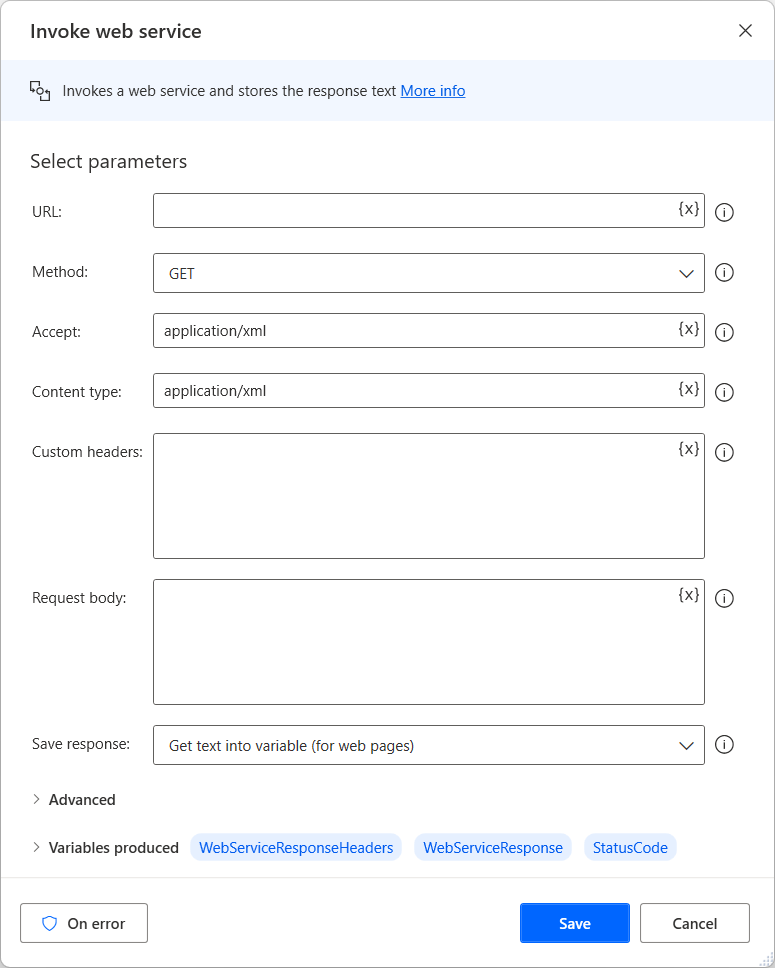Open the On error settings
Screen dimensions: 775x968
tap(83, 922)
